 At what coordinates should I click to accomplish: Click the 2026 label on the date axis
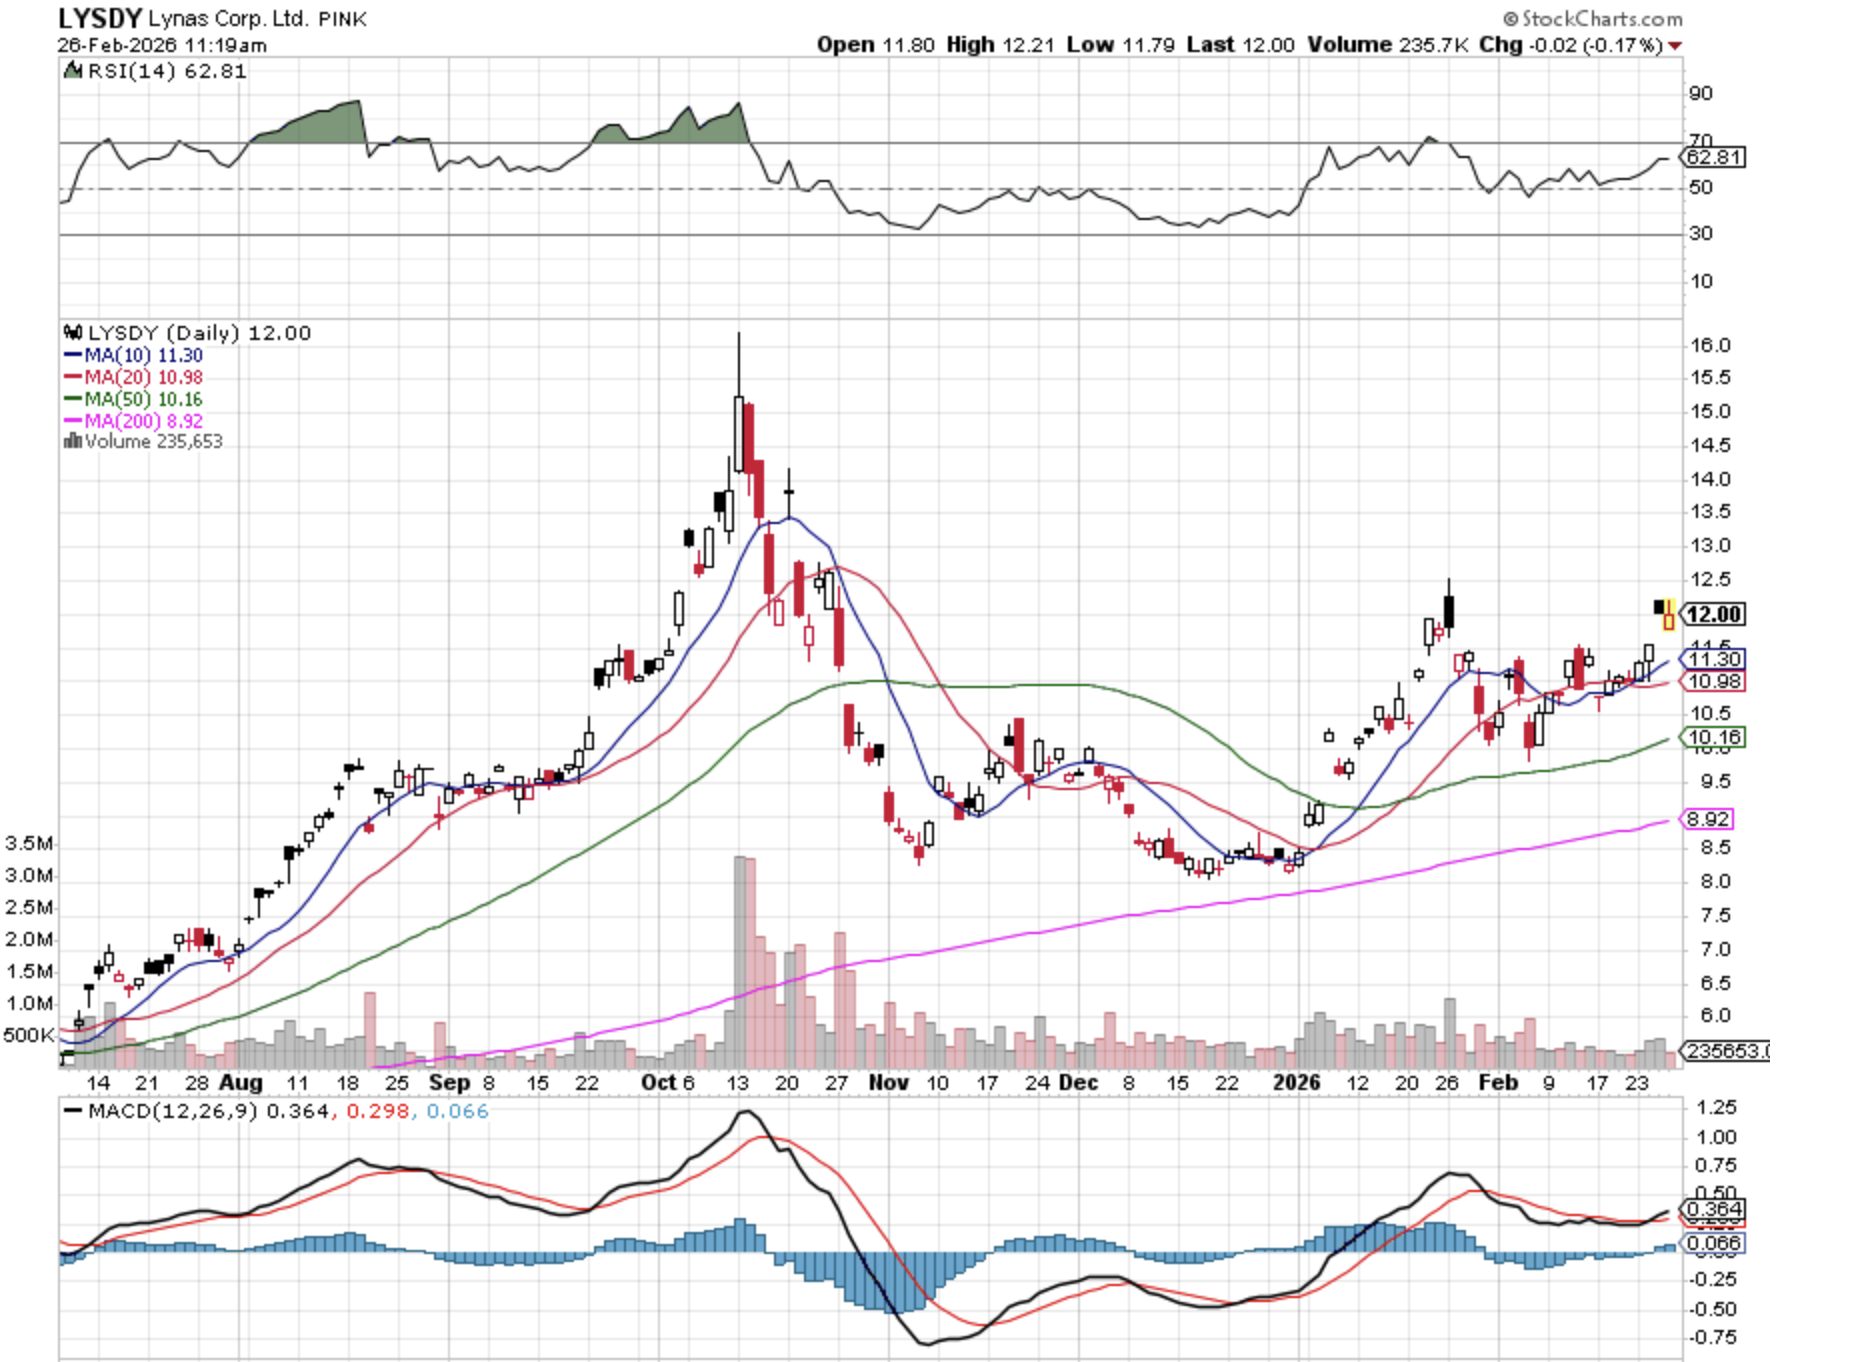(x=1296, y=1082)
